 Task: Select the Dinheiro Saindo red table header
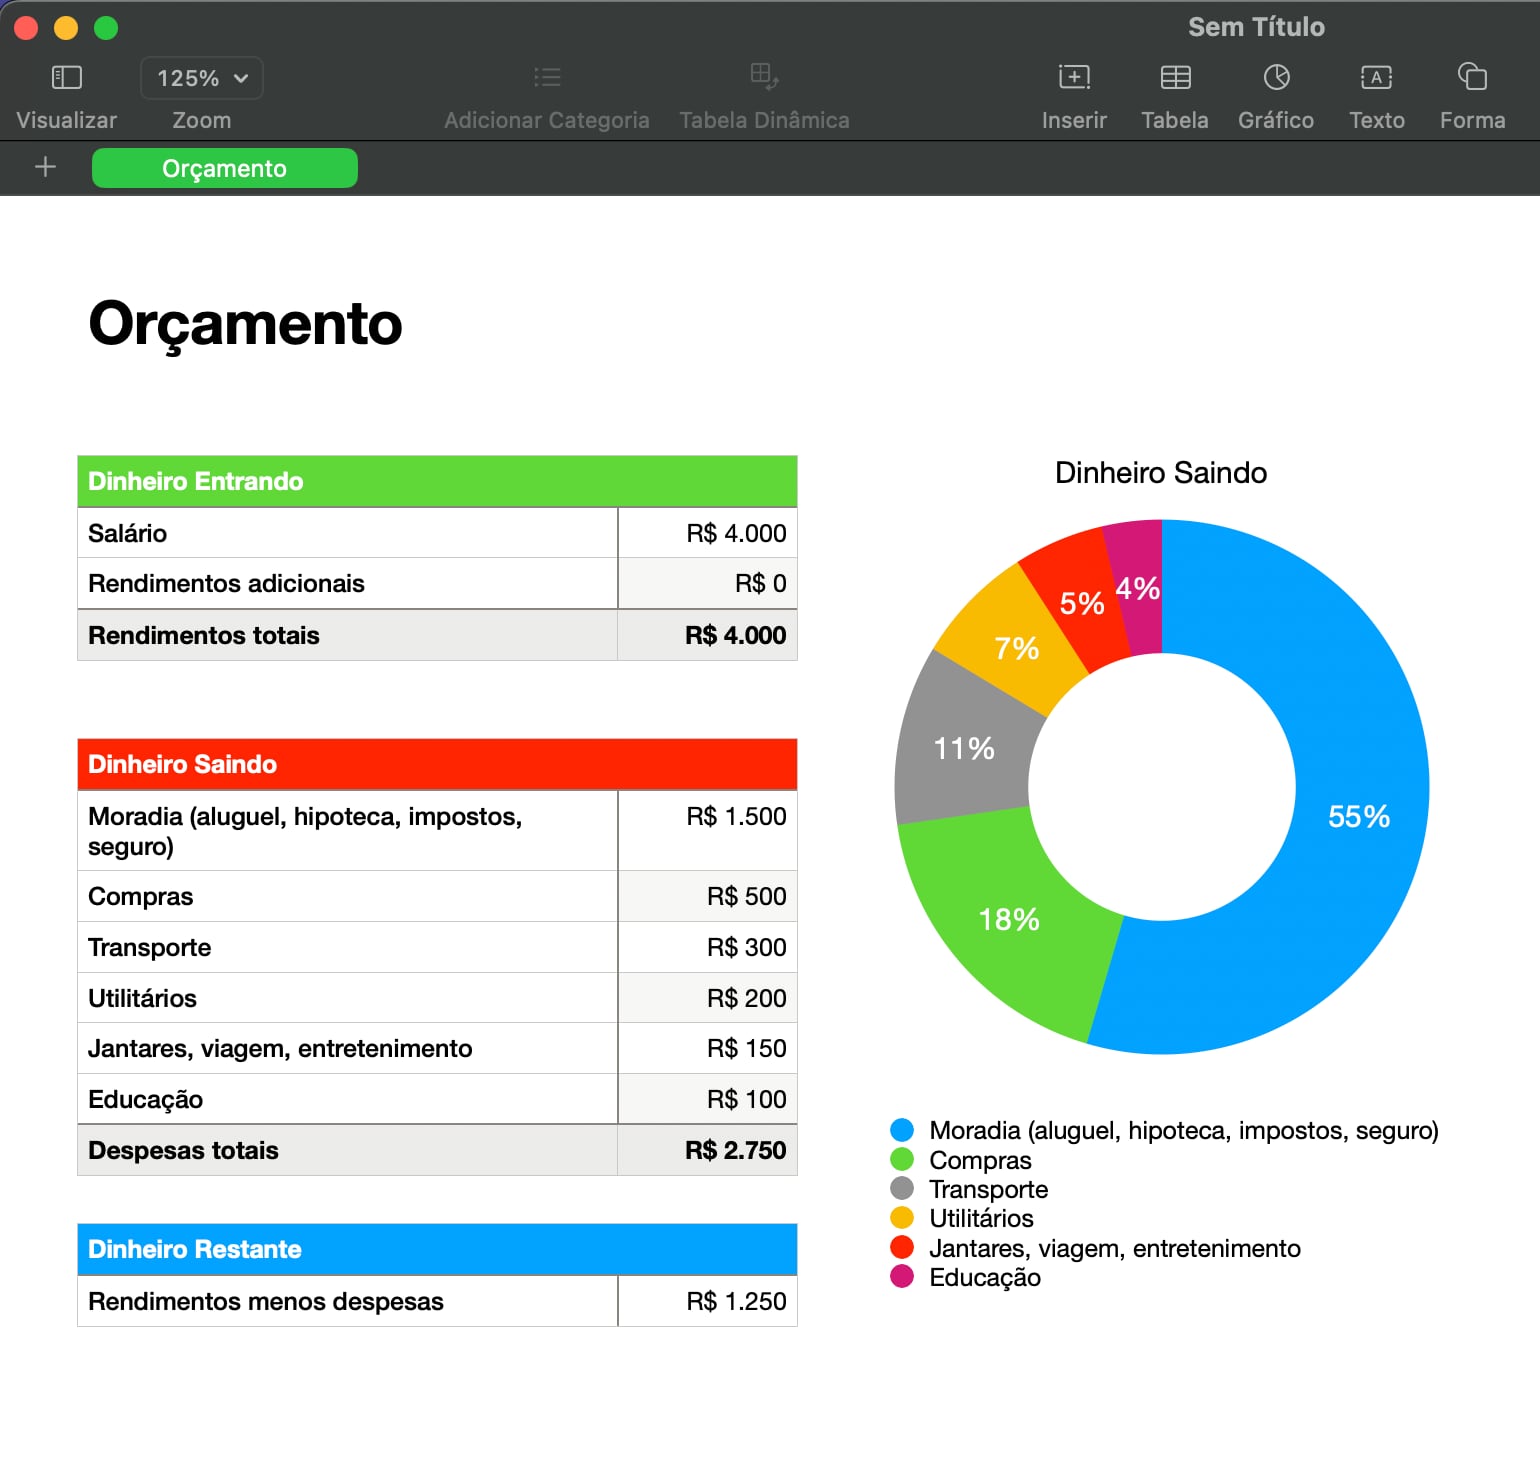pyautogui.click(x=437, y=764)
